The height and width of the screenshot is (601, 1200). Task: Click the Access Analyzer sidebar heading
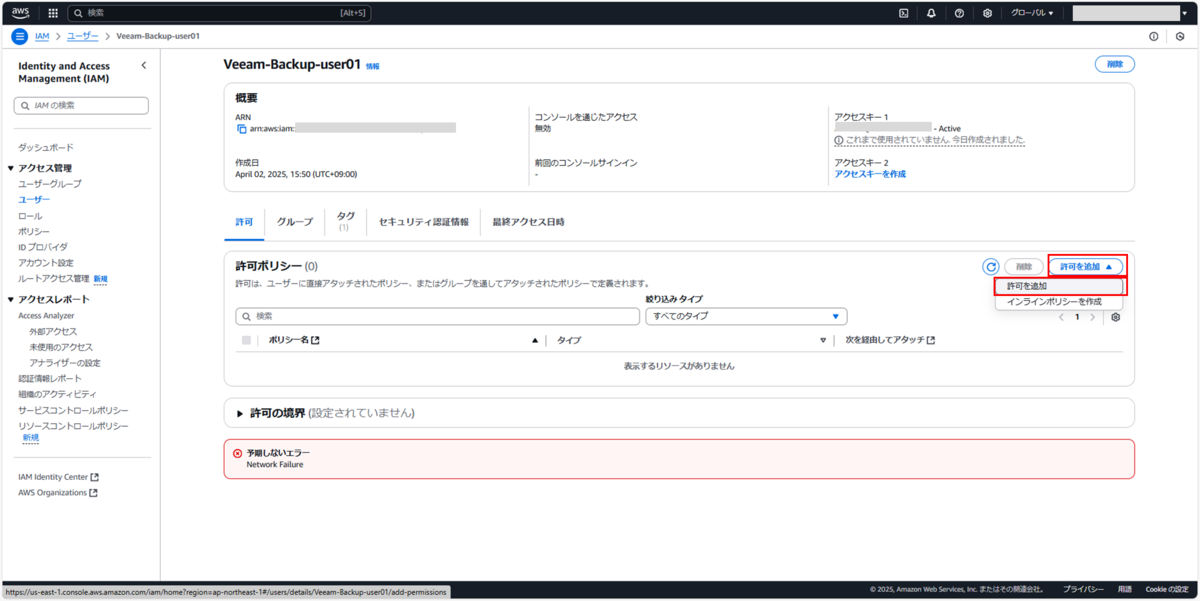46,315
